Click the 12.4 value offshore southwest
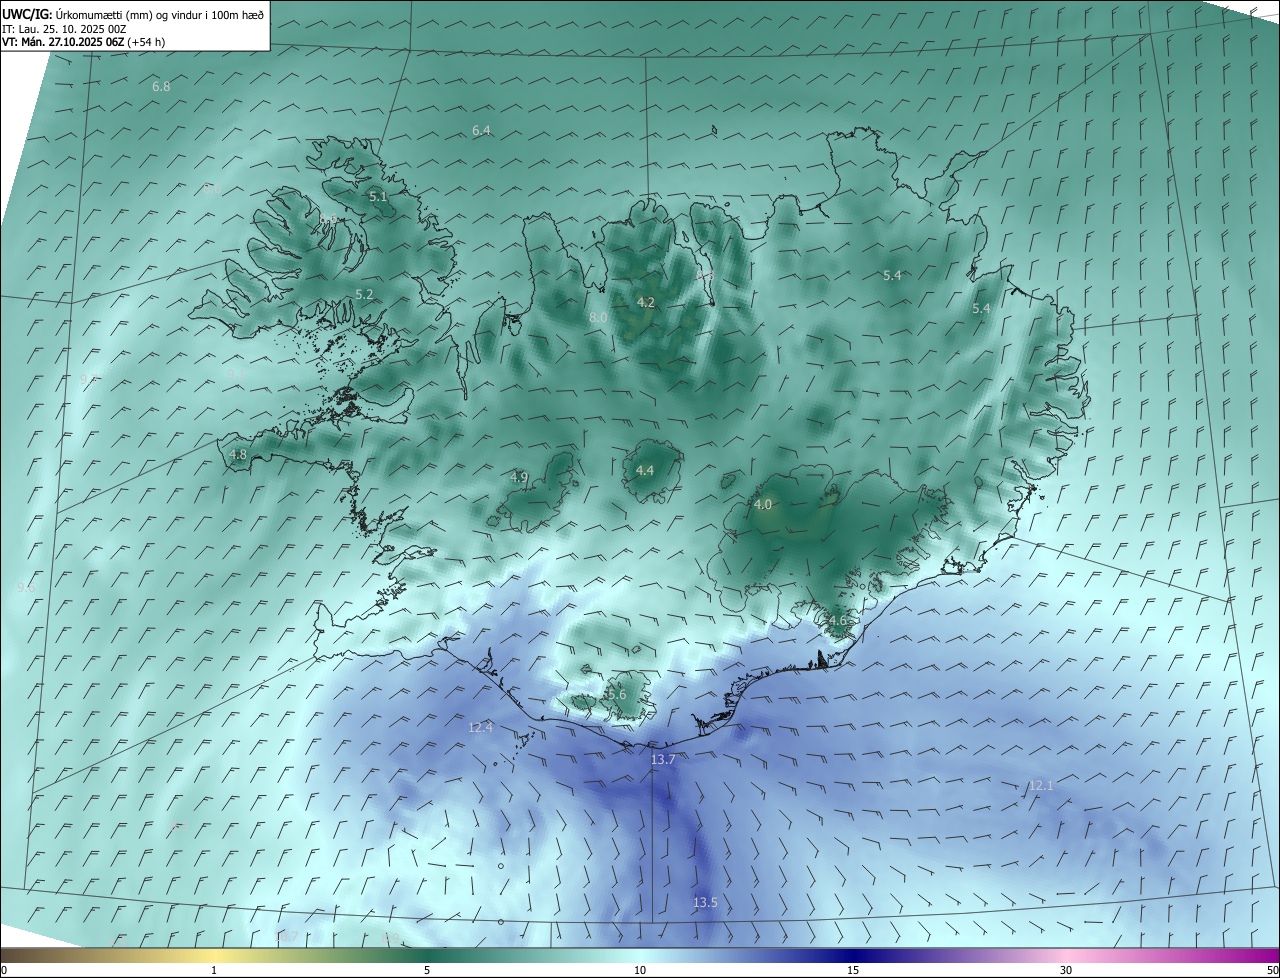Image resolution: width=1280 pixels, height=978 pixels. 480,727
